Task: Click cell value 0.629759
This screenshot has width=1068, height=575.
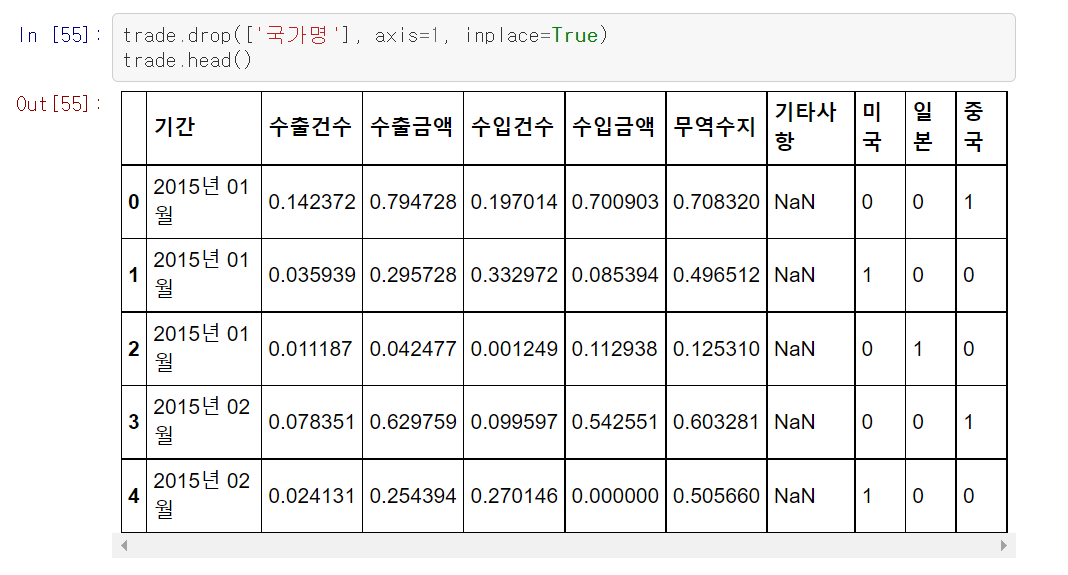Action: (x=413, y=422)
